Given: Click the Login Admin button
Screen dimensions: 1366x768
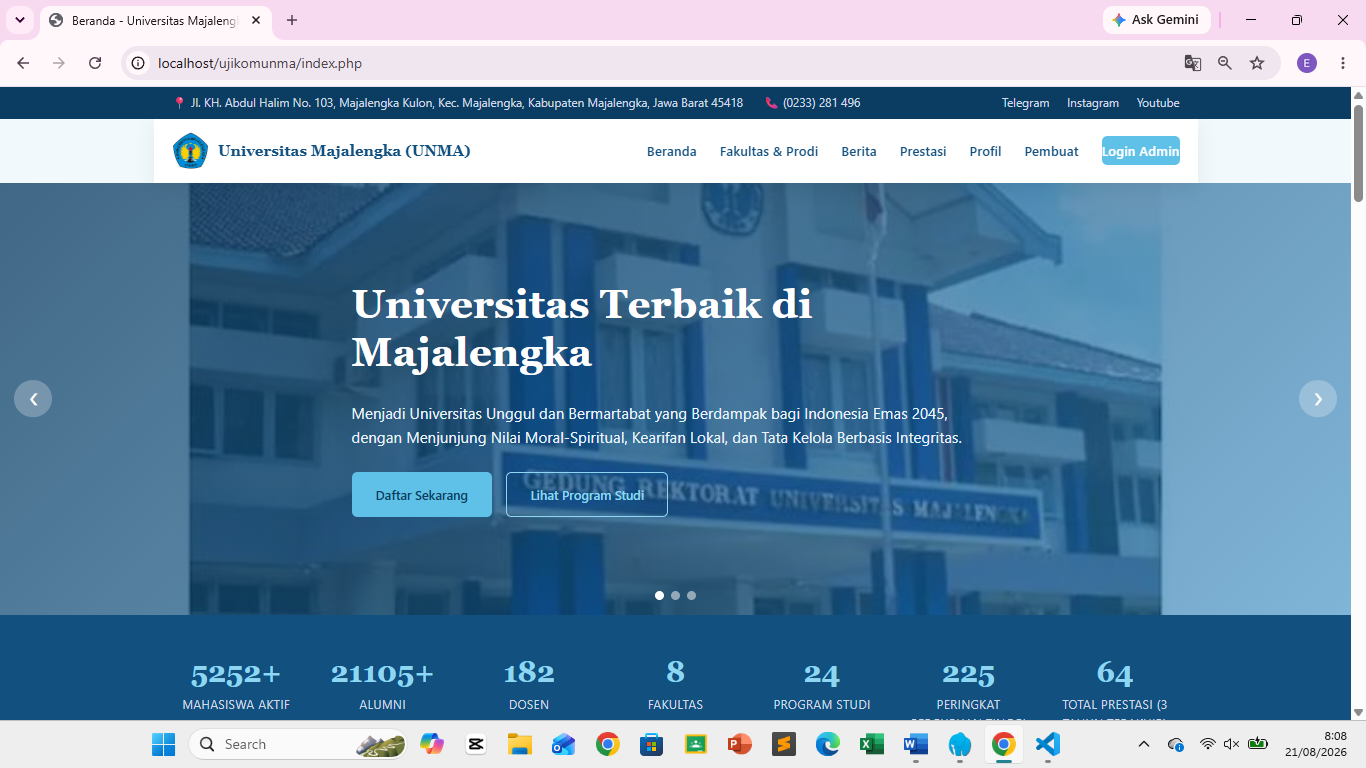Looking at the screenshot, I should click(1141, 151).
